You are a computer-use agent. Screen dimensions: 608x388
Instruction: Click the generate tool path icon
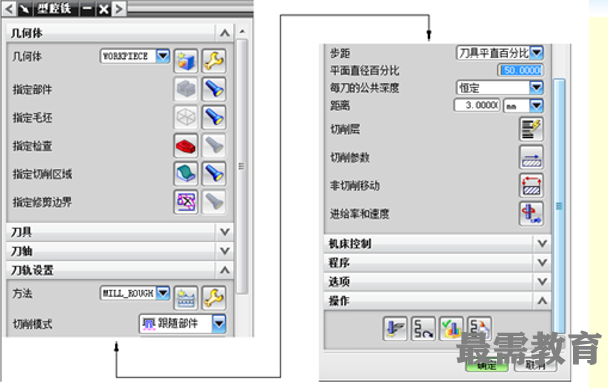395,329
